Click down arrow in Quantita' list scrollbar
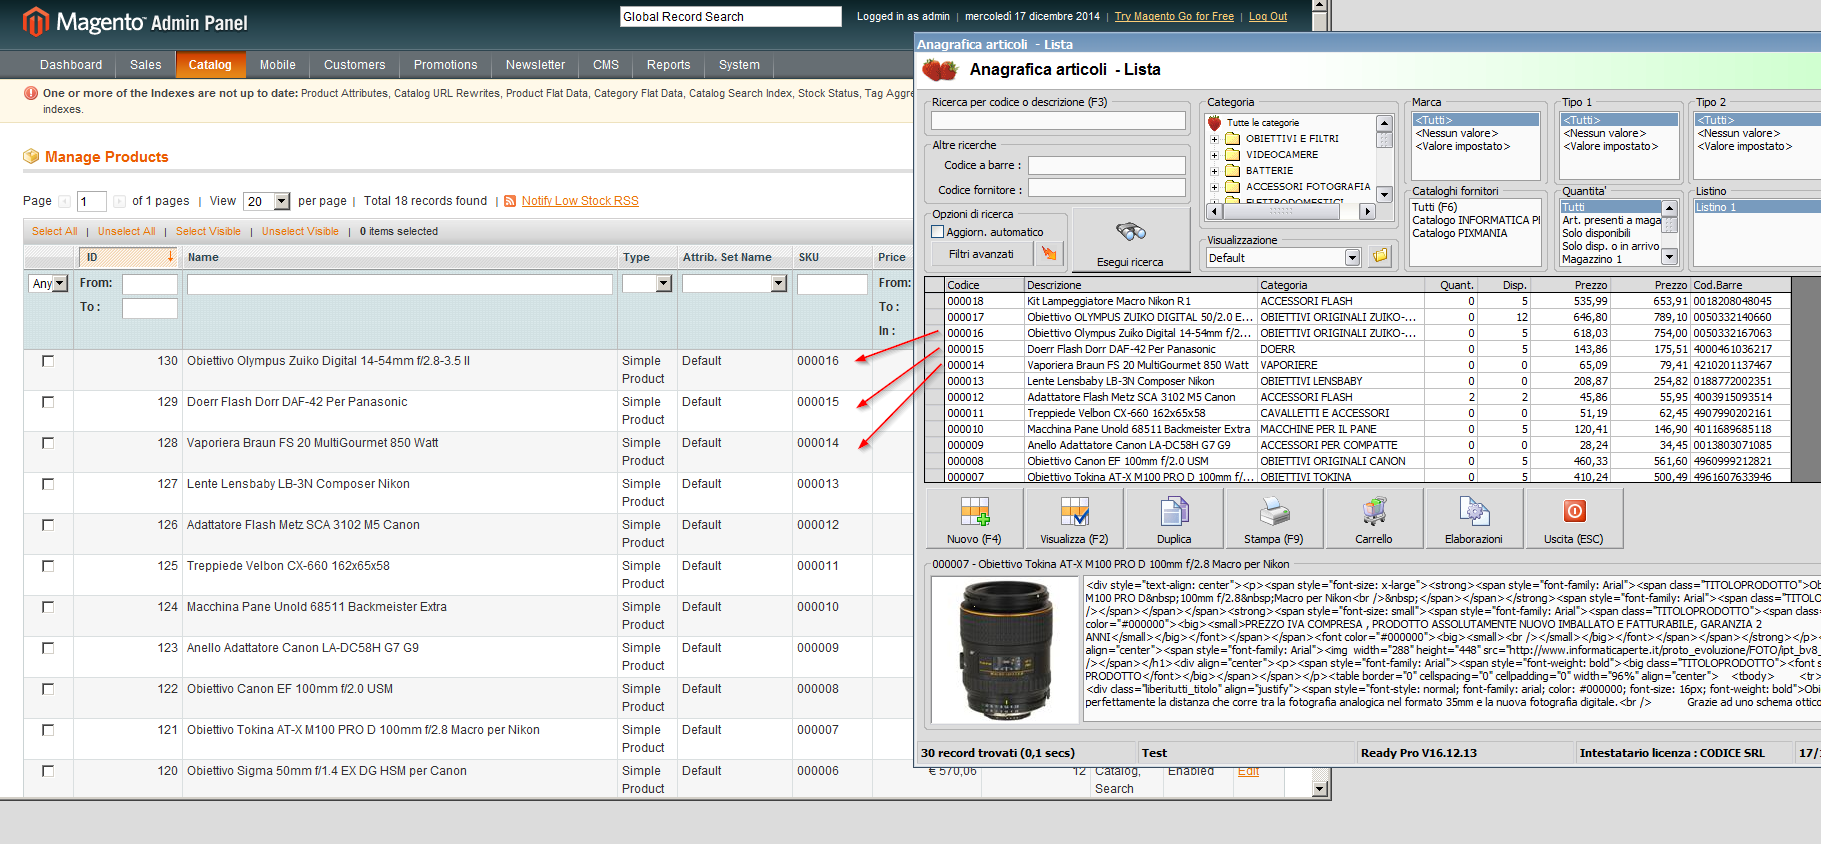The height and width of the screenshot is (844, 1821). pos(1669,257)
